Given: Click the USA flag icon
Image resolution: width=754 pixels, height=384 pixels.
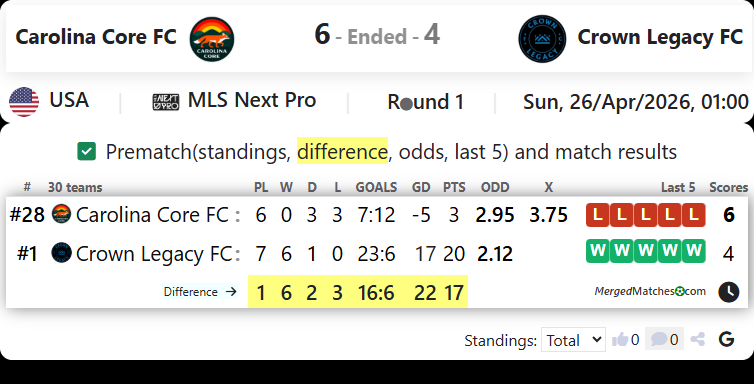Looking at the screenshot, I should [x=24, y=102].
